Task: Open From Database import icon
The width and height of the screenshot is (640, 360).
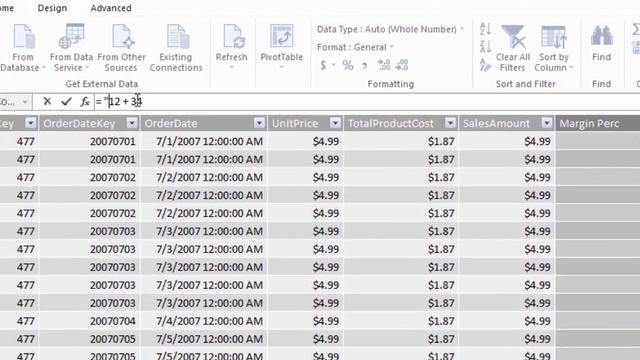Action: pyautogui.click(x=24, y=37)
